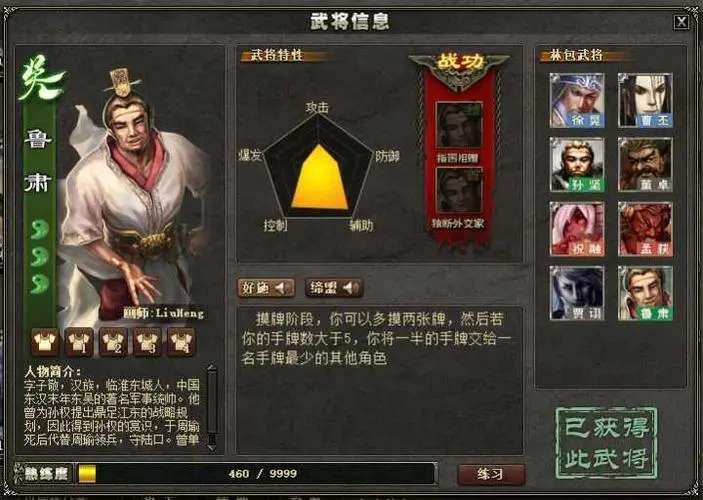Viewport: 703px width, 500px height.
Task: Select the 徐晃 general portrait
Action: click(577, 100)
